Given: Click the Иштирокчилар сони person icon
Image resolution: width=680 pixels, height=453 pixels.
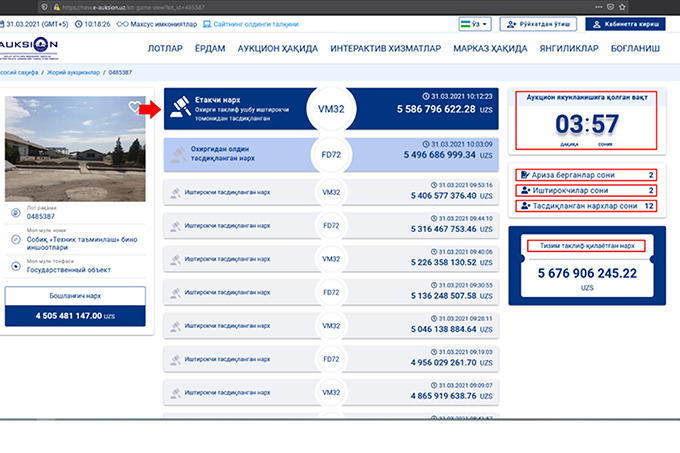Looking at the screenshot, I should 523,190.
